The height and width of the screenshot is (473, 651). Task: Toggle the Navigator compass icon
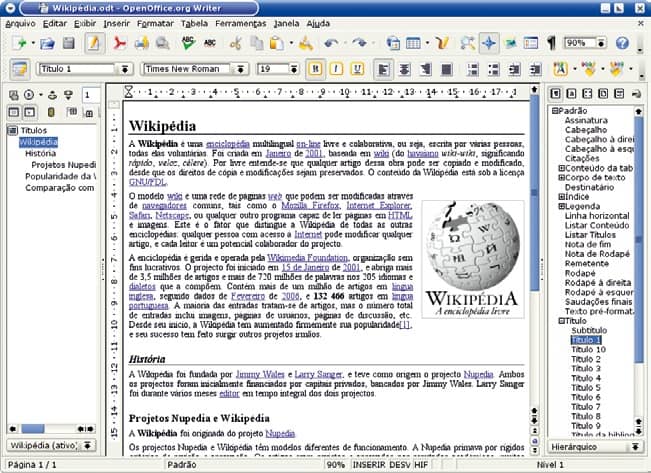pos(489,43)
